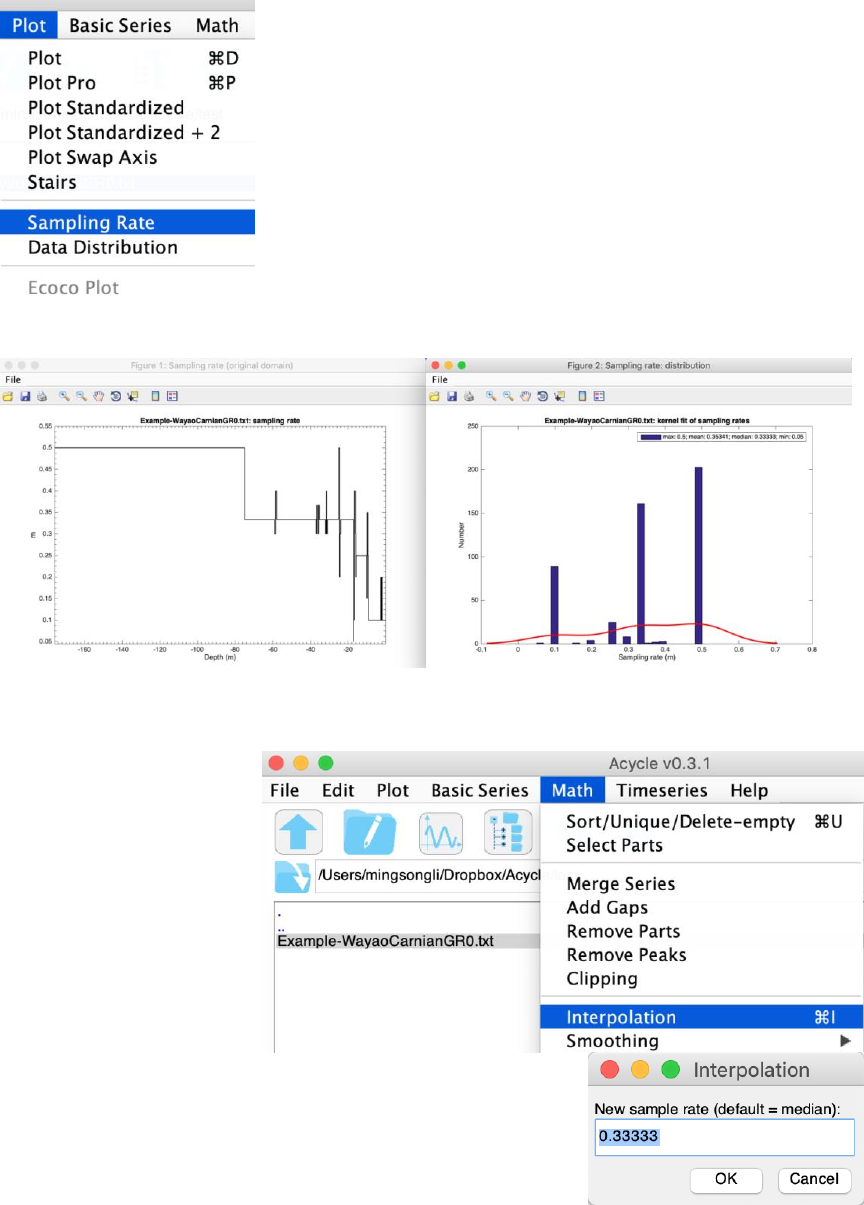Click Cancel in the Interpolation dialog
864x1205 pixels.
click(x=814, y=1179)
